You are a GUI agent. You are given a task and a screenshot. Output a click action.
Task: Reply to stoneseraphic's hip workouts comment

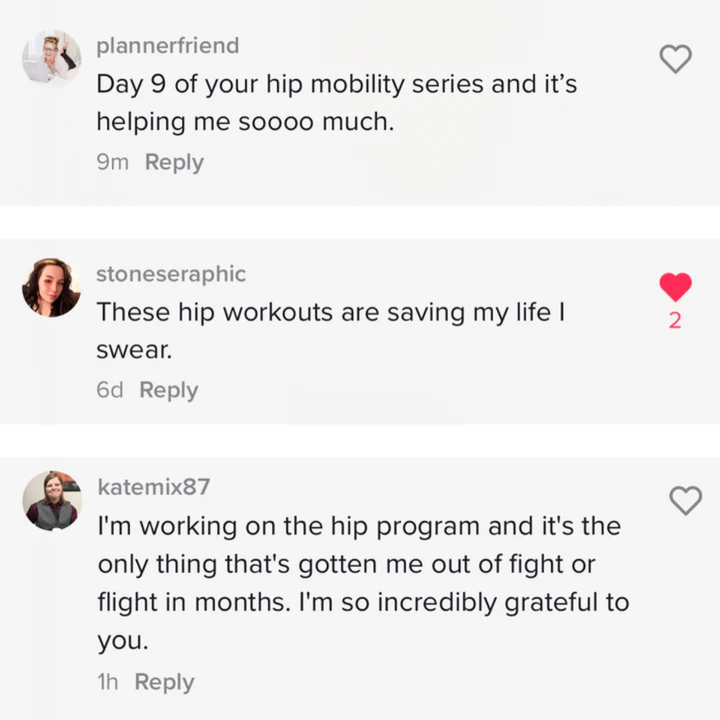168,390
